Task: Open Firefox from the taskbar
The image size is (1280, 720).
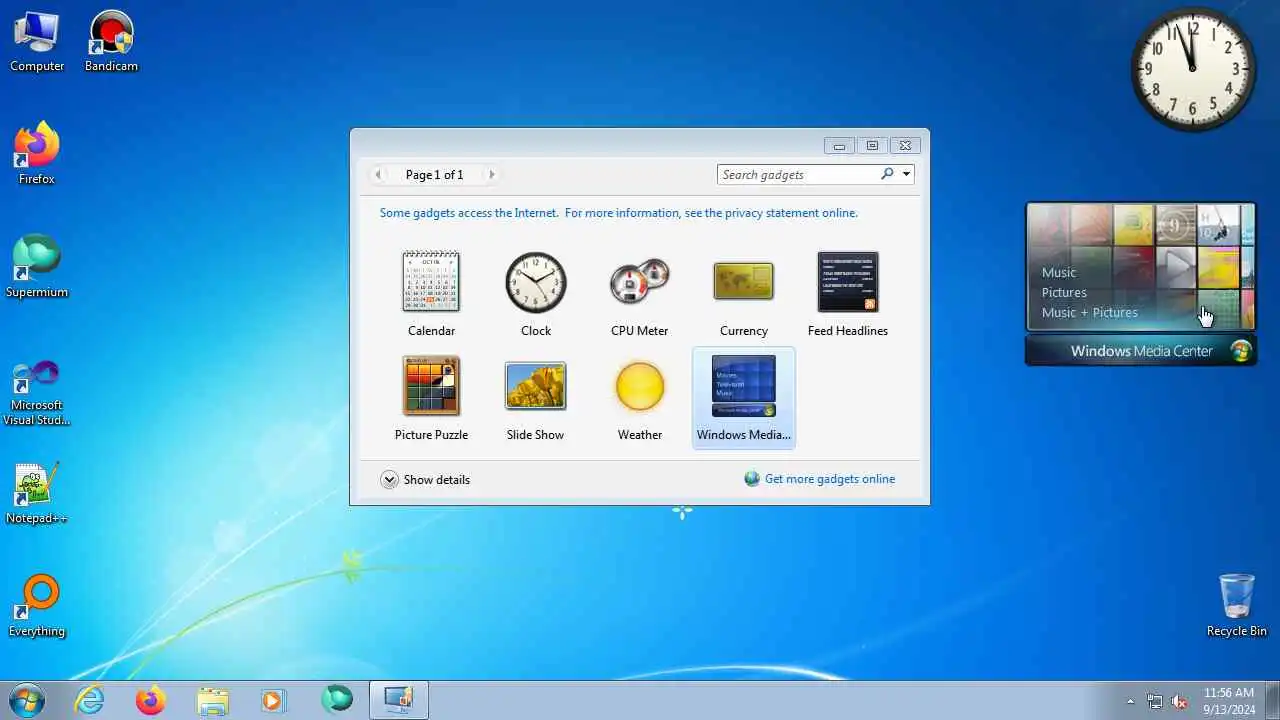Action: (x=151, y=700)
